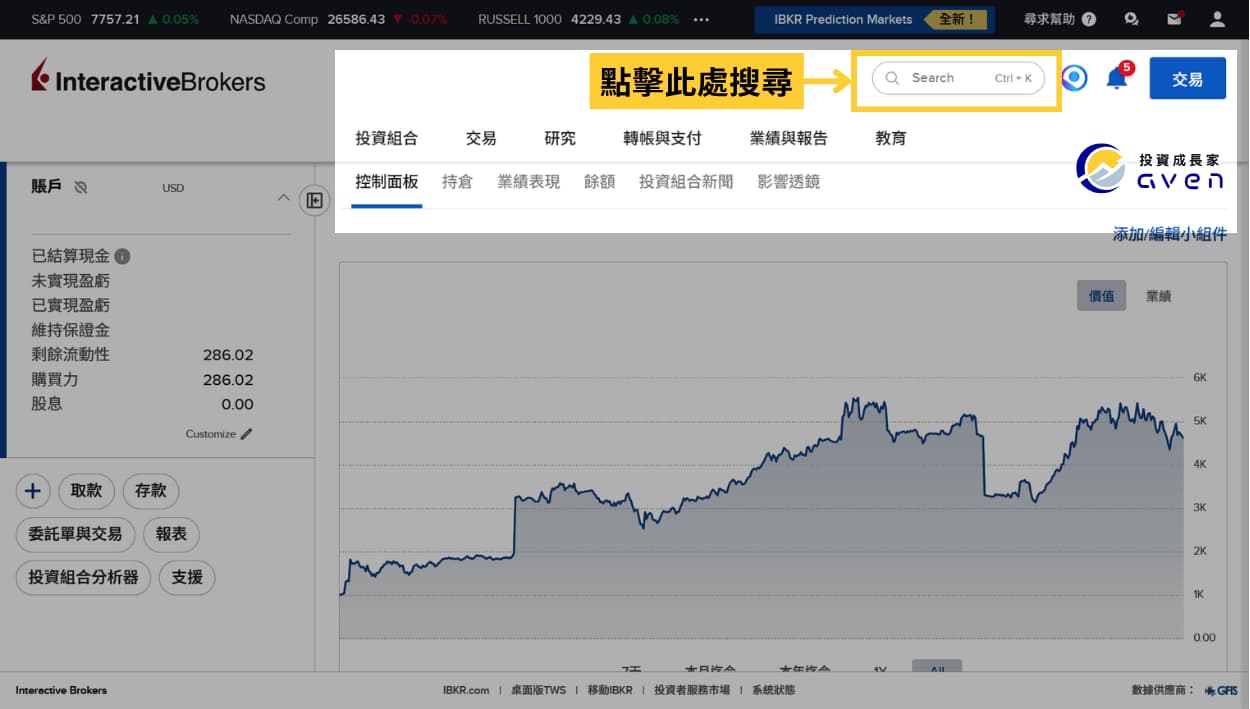Image resolution: width=1250 pixels, height=709 pixels.
Task: Open the 業績與報告 menu
Action: [x=789, y=138]
